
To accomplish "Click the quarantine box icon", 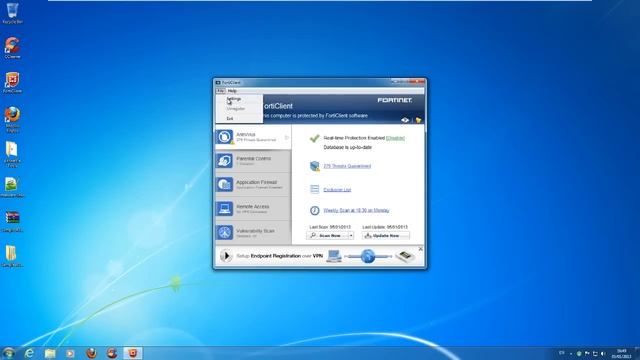I will [314, 166].
